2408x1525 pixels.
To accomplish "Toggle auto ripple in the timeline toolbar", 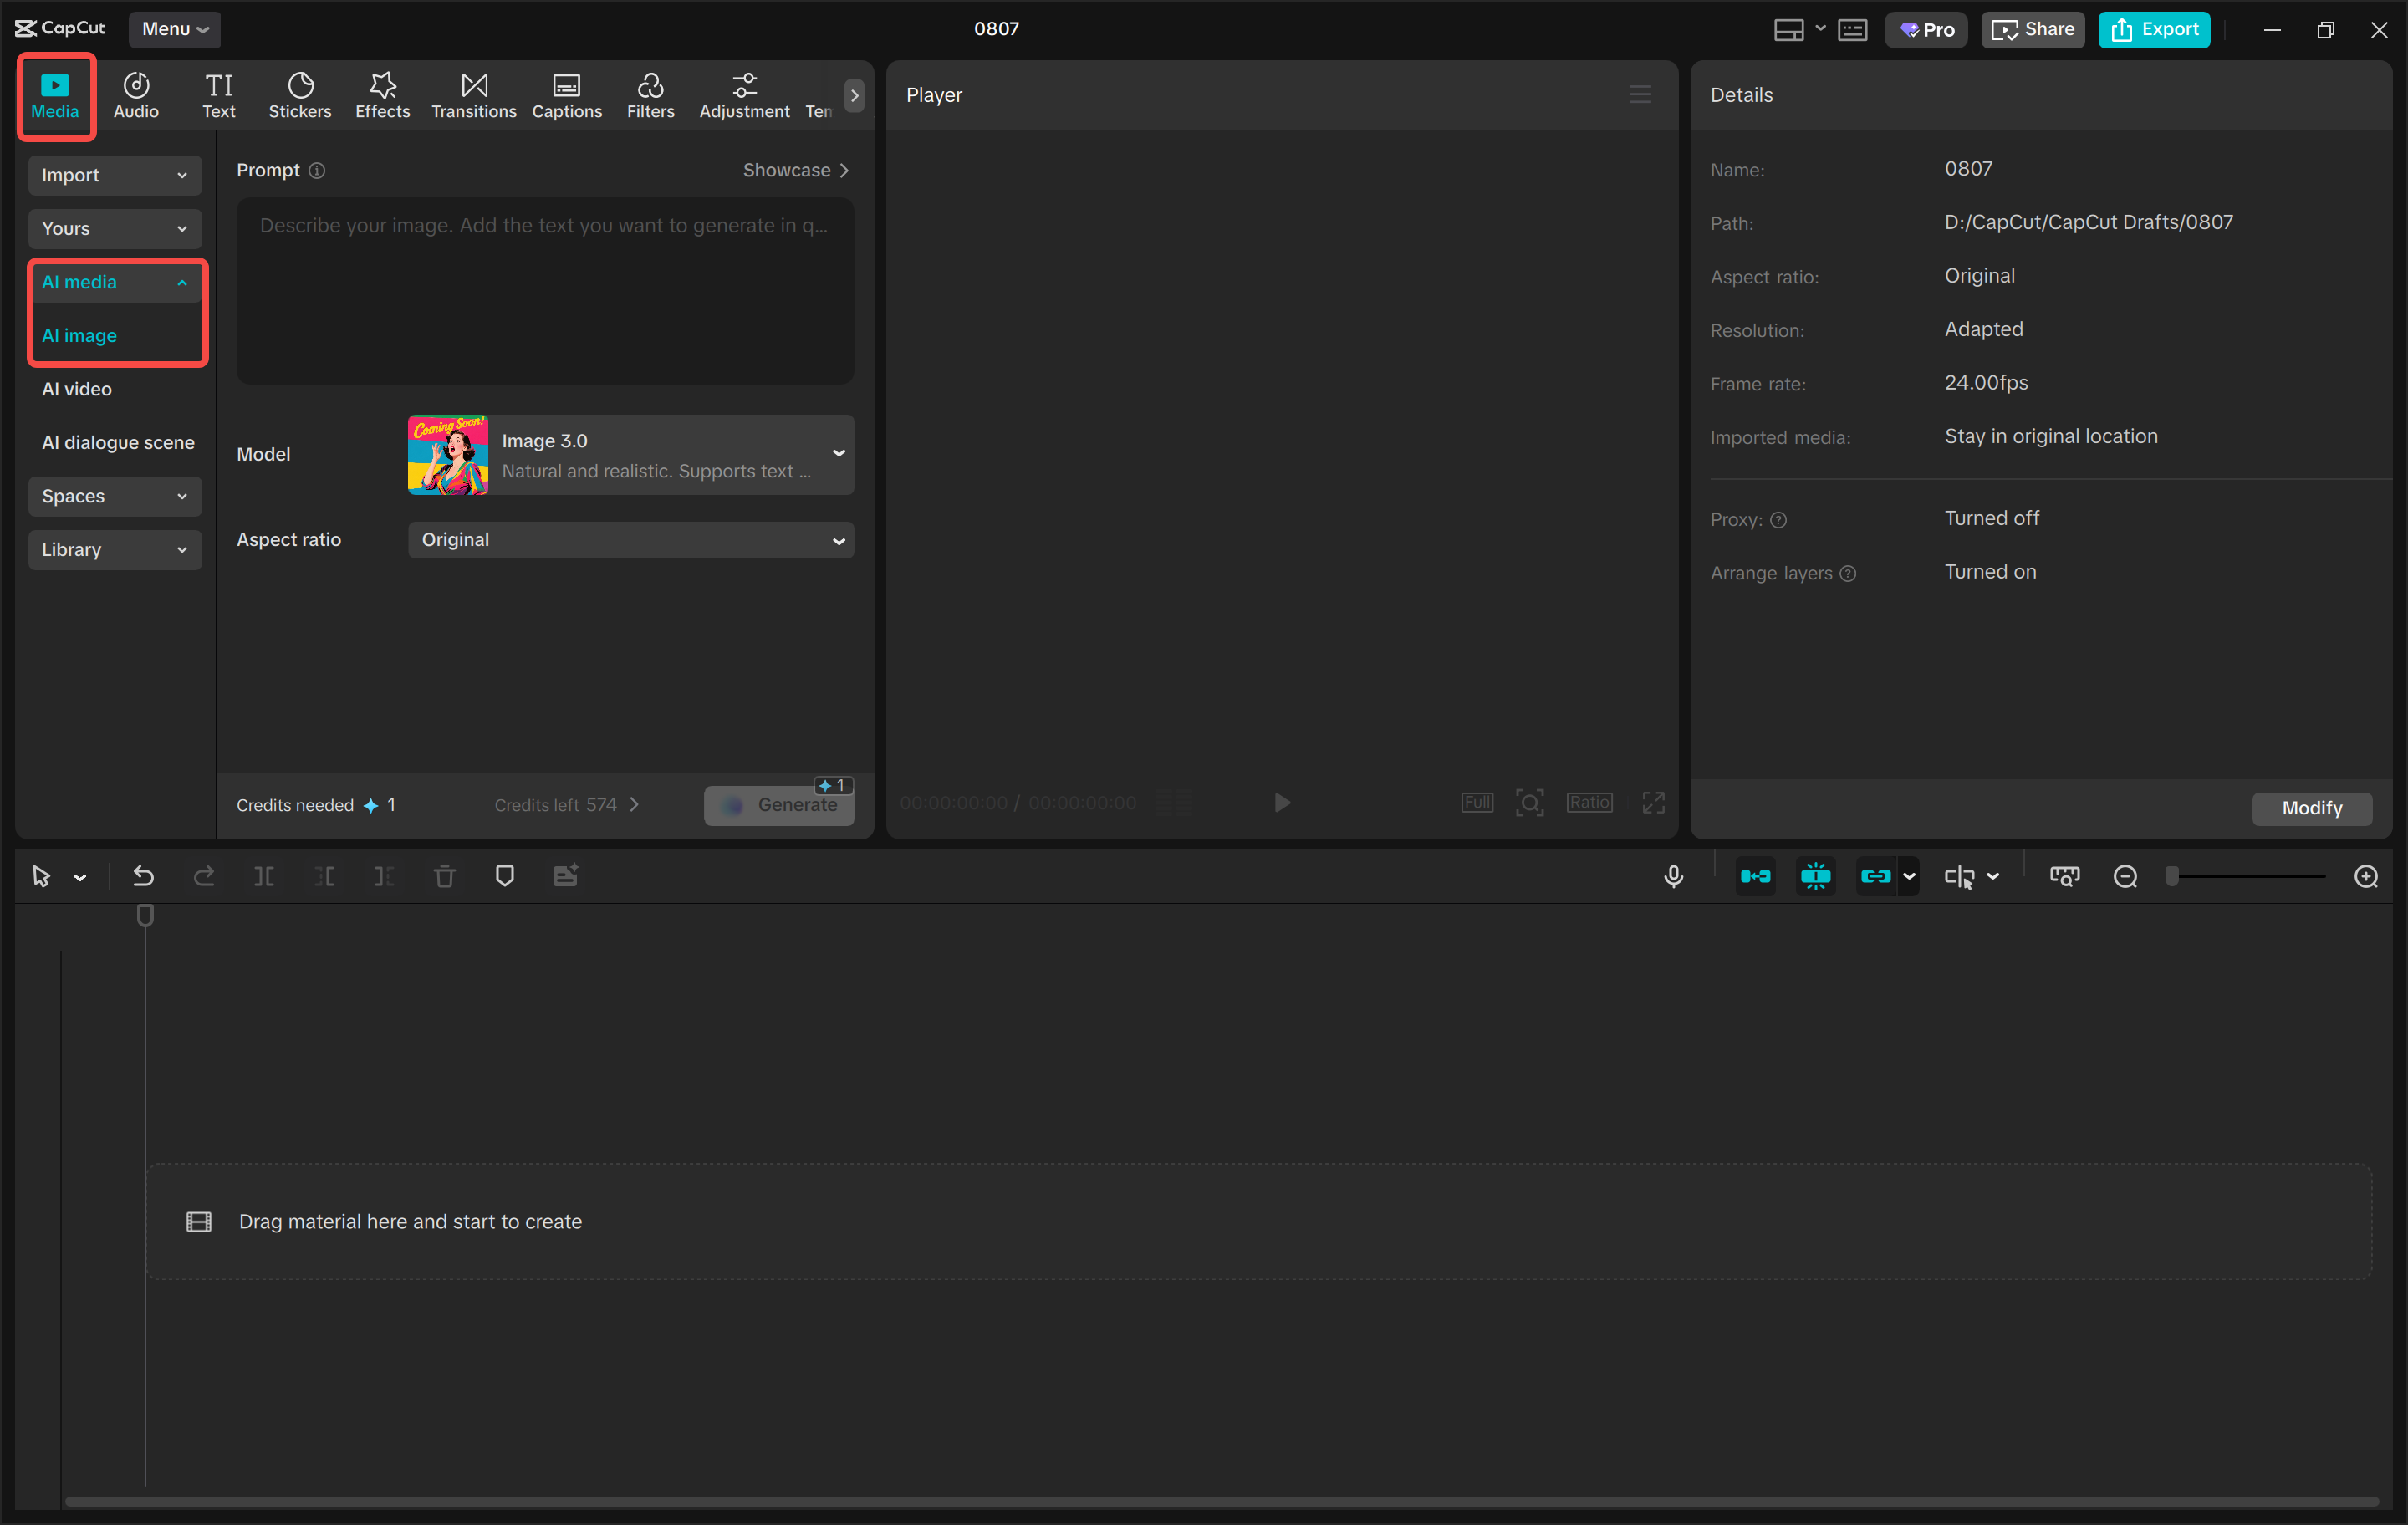I will pyautogui.click(x=1755, y=875).
